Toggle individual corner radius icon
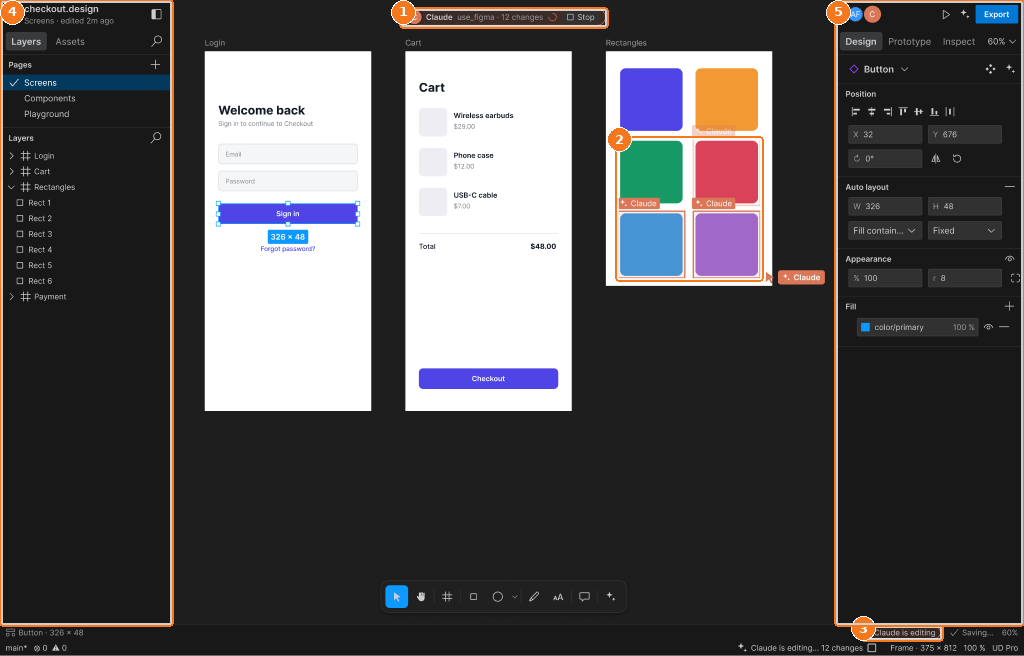The width and height of the screenshot is (1024, 656). coord(1015,278)
